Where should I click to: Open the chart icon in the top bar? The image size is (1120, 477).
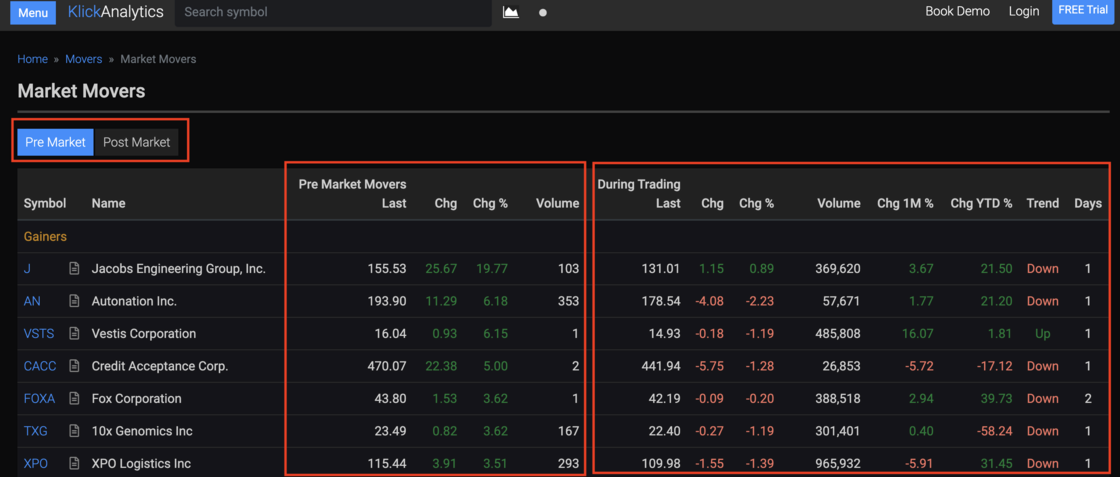pos(511,12)
